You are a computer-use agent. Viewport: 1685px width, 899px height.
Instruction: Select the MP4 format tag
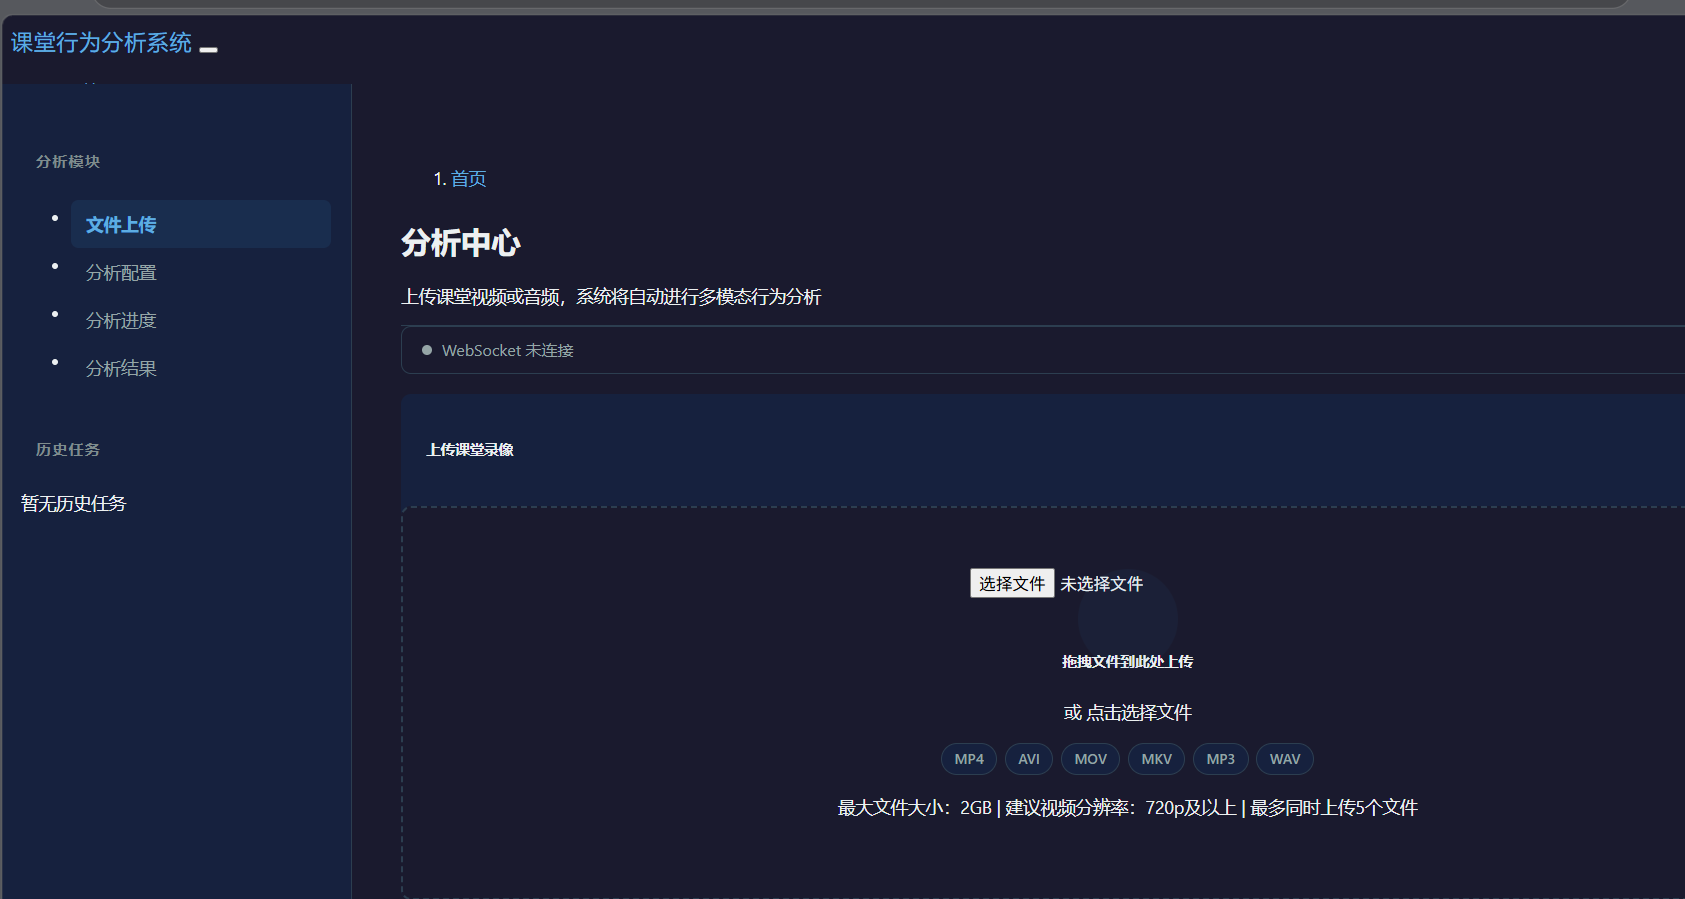(968, 759)
